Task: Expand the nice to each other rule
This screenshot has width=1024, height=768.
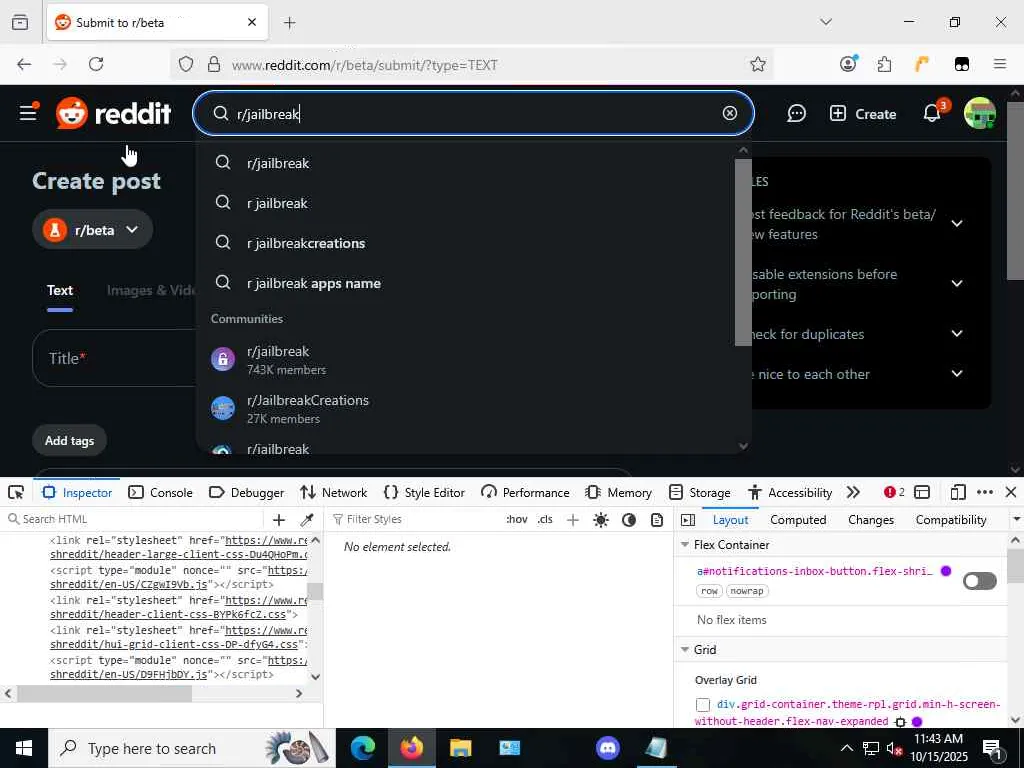Action: click(x=957, y=374)
